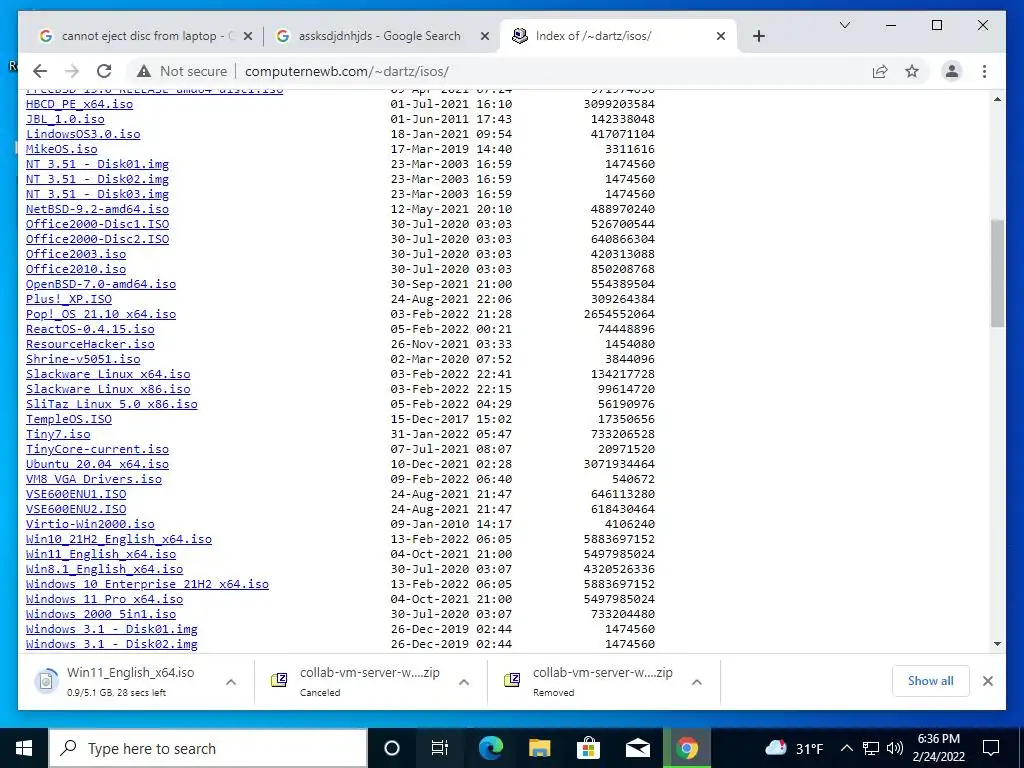This screenshot has height=768, width=1024.
Task: Open the MikeOS.iso link
Action: coord(61,149)
